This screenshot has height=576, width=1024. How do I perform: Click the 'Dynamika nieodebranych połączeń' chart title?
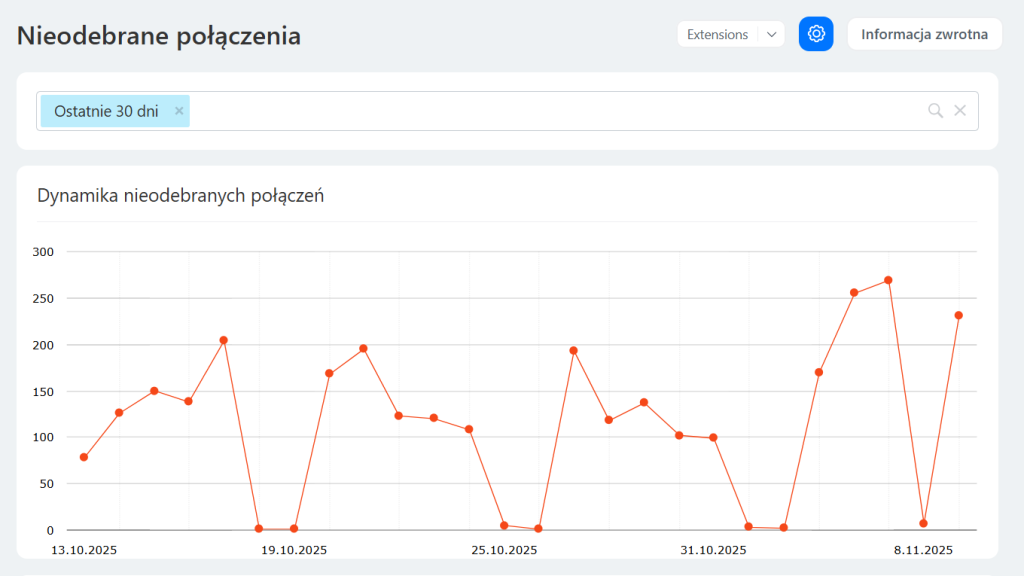180,196
